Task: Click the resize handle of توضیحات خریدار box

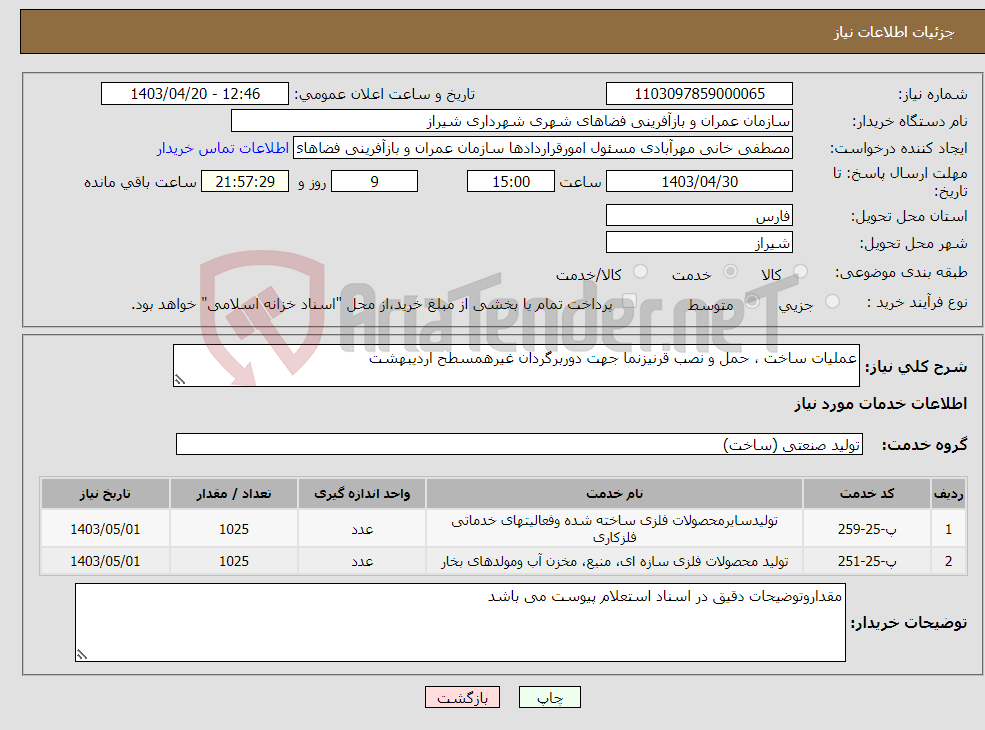Action: point(82,655)
